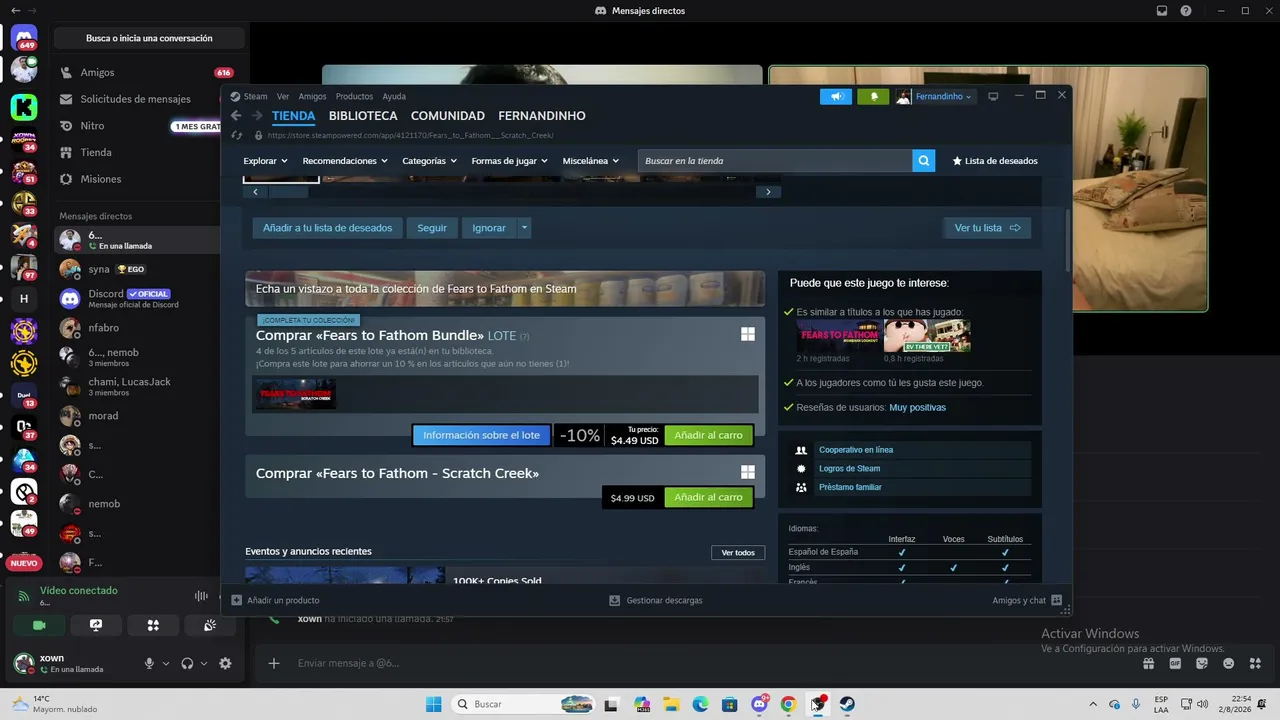Expand the Categorías store menu
The image size is (1280, 720).
pyautogui.click(x=430, y=161)
